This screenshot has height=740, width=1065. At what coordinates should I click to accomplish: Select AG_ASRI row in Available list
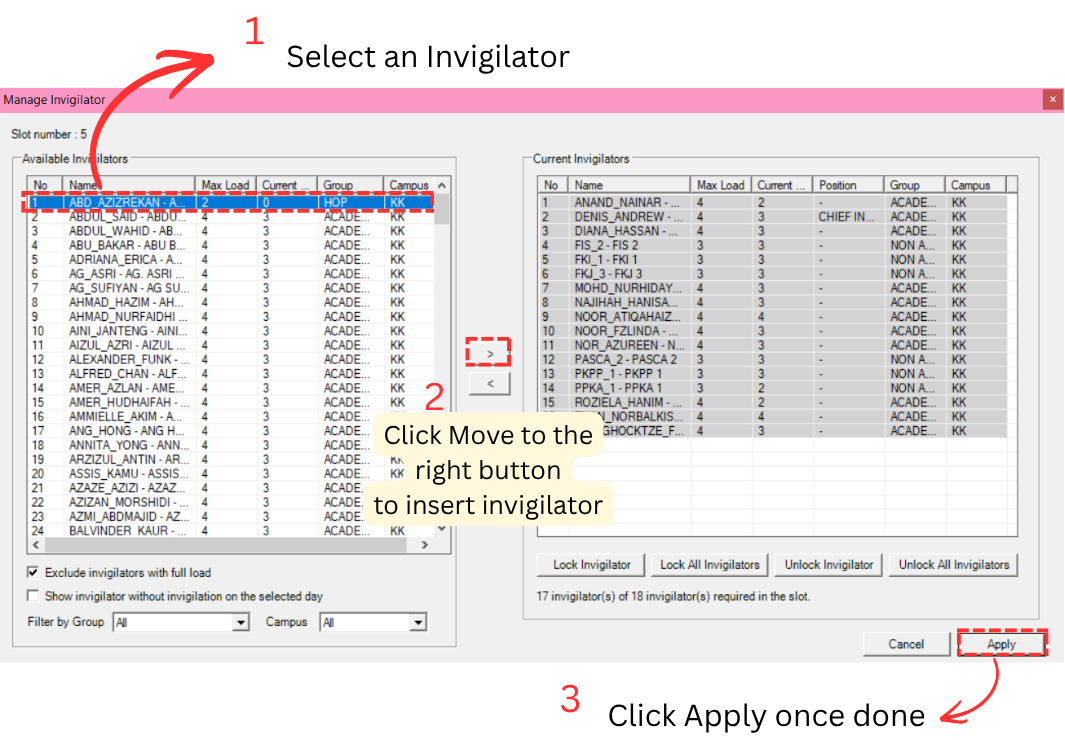coord(230,274)
